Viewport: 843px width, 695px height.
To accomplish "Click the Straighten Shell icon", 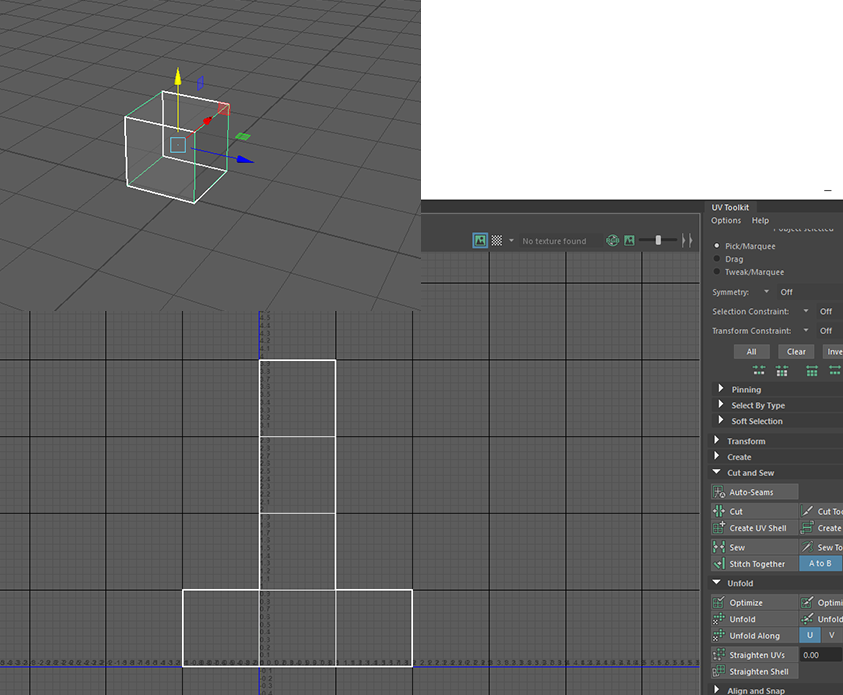I will 719,671.
